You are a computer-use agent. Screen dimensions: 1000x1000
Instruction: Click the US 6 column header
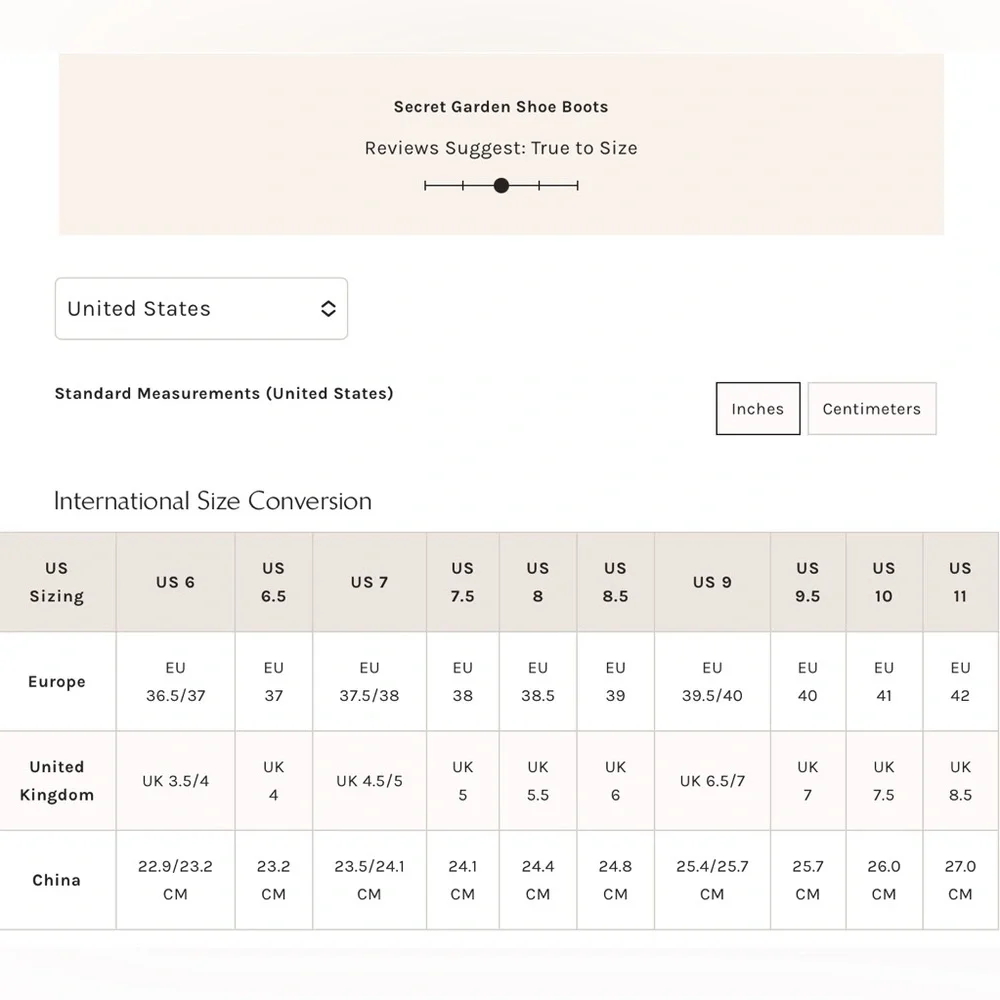click(x=175, y=582)
